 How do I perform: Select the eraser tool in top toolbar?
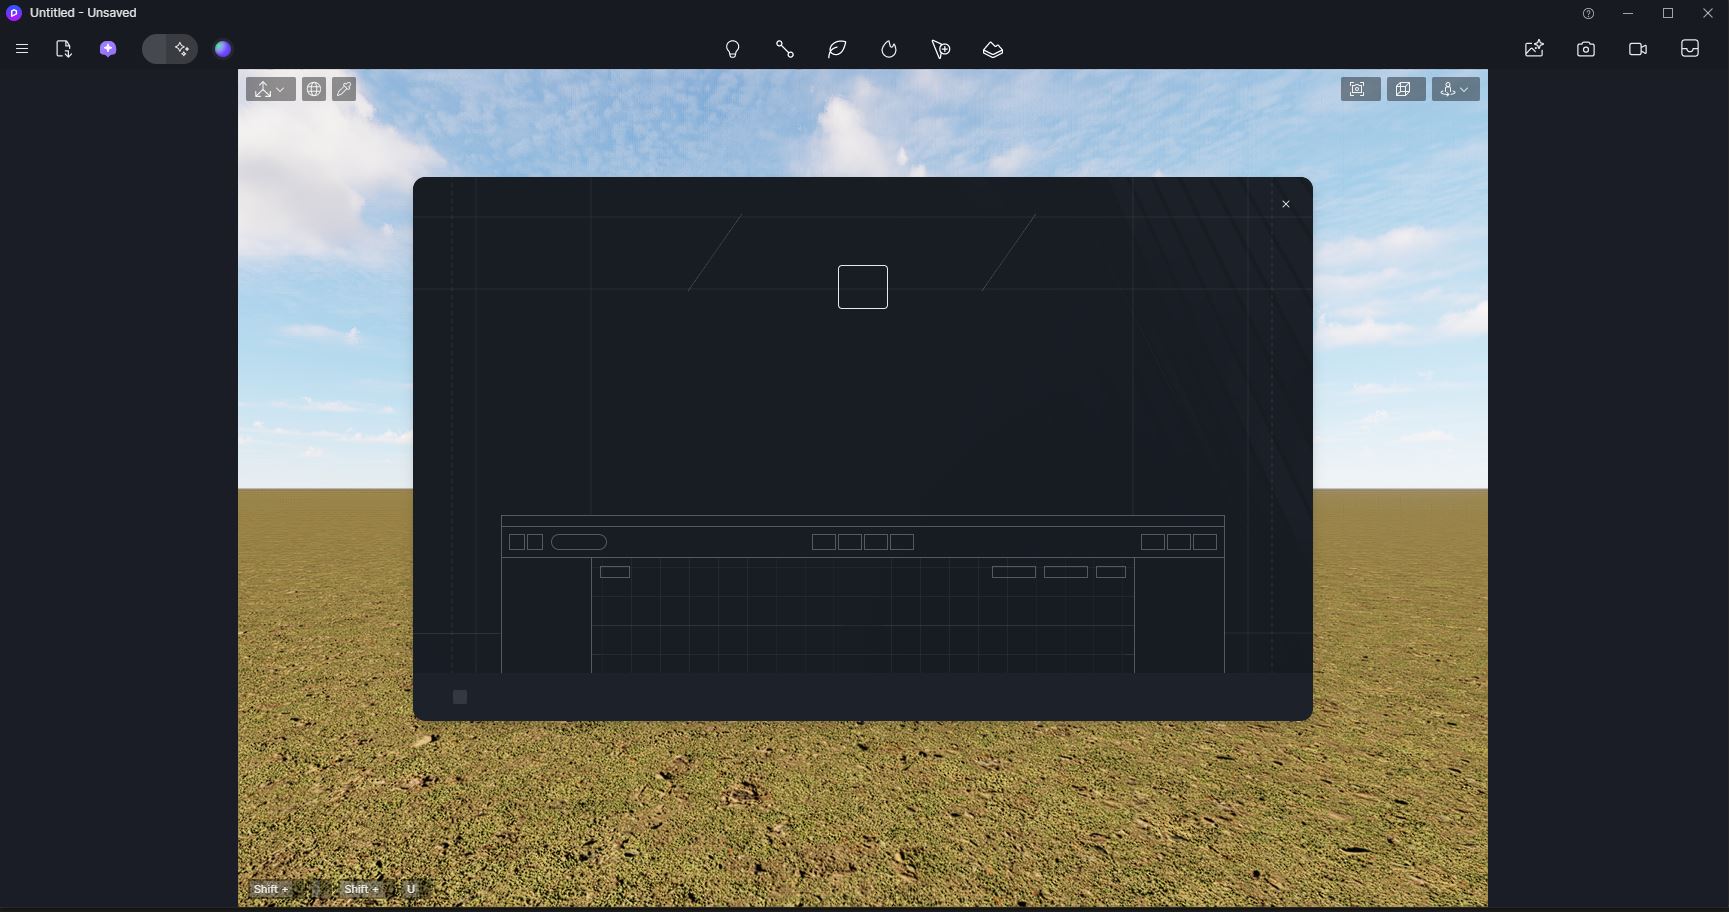click(993, 49)
